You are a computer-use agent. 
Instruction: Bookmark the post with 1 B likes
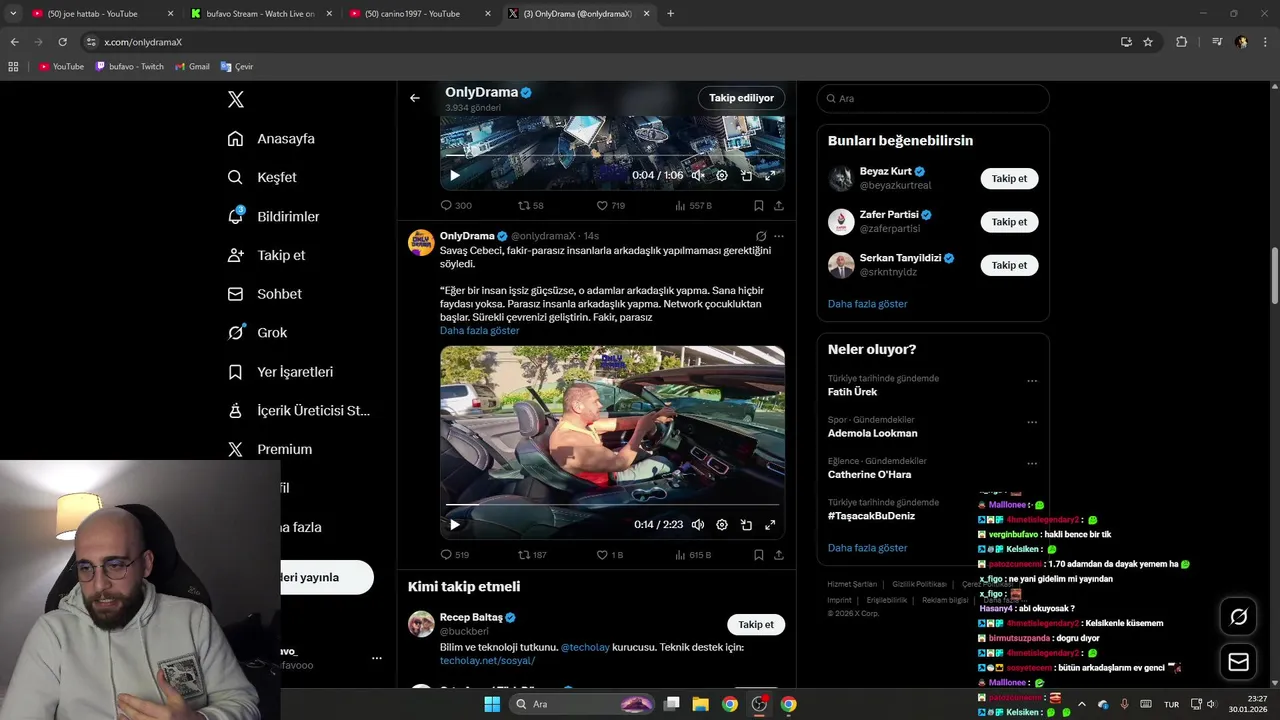[758, 554]
